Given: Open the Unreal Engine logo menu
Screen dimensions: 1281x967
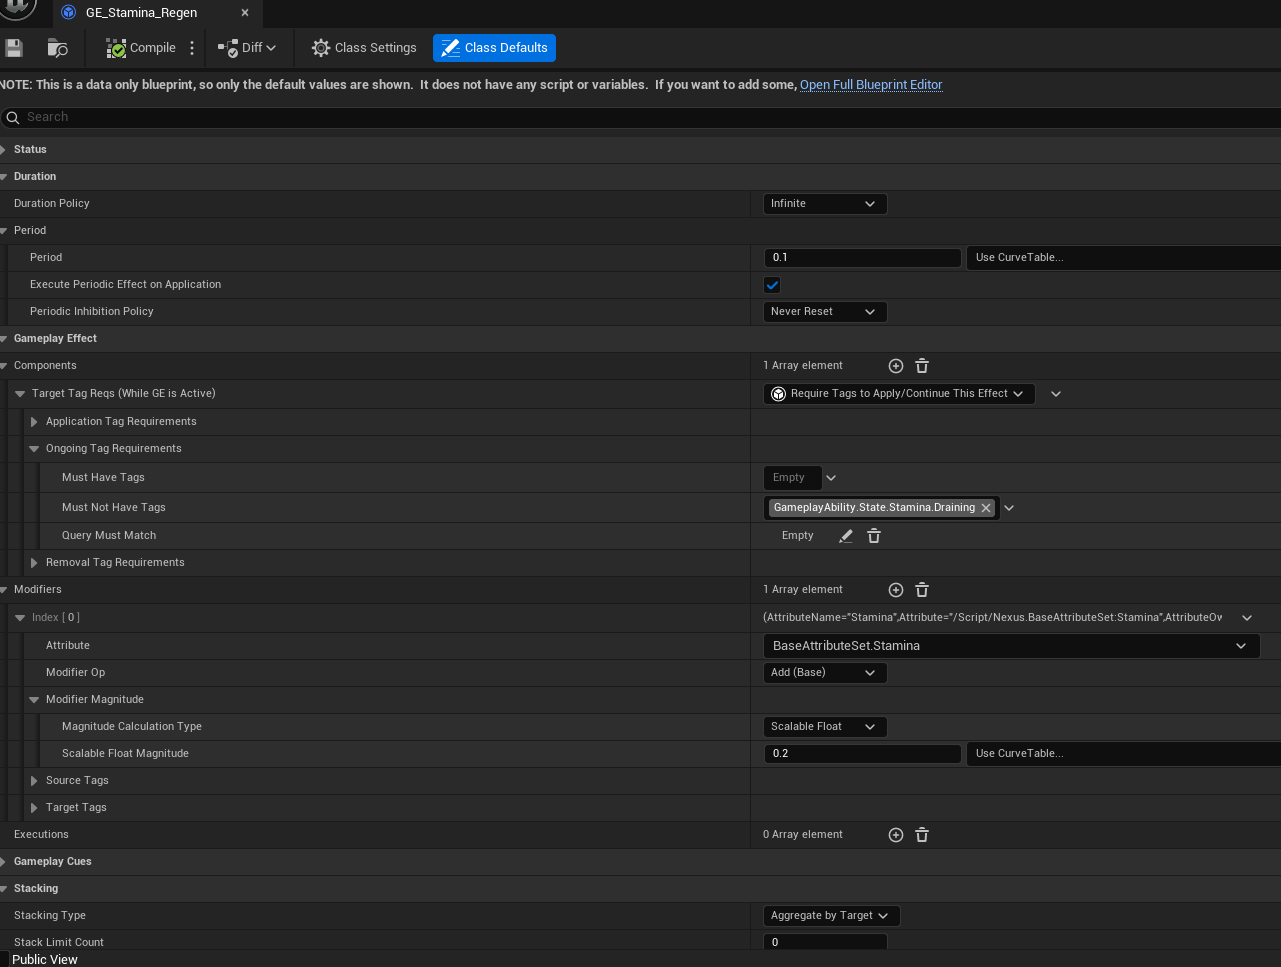Looking at the screenshot, I should [18, 9].
